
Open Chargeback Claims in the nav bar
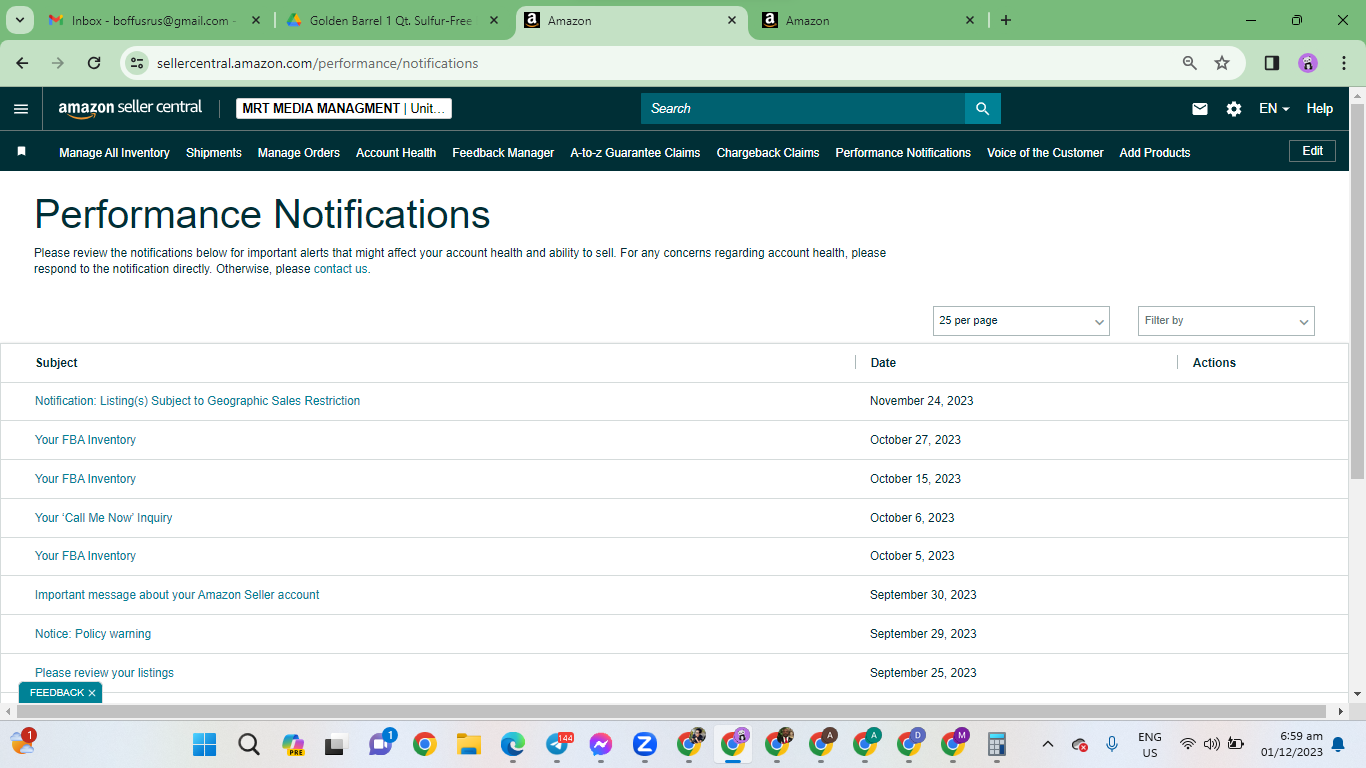(x=768, y=153)
